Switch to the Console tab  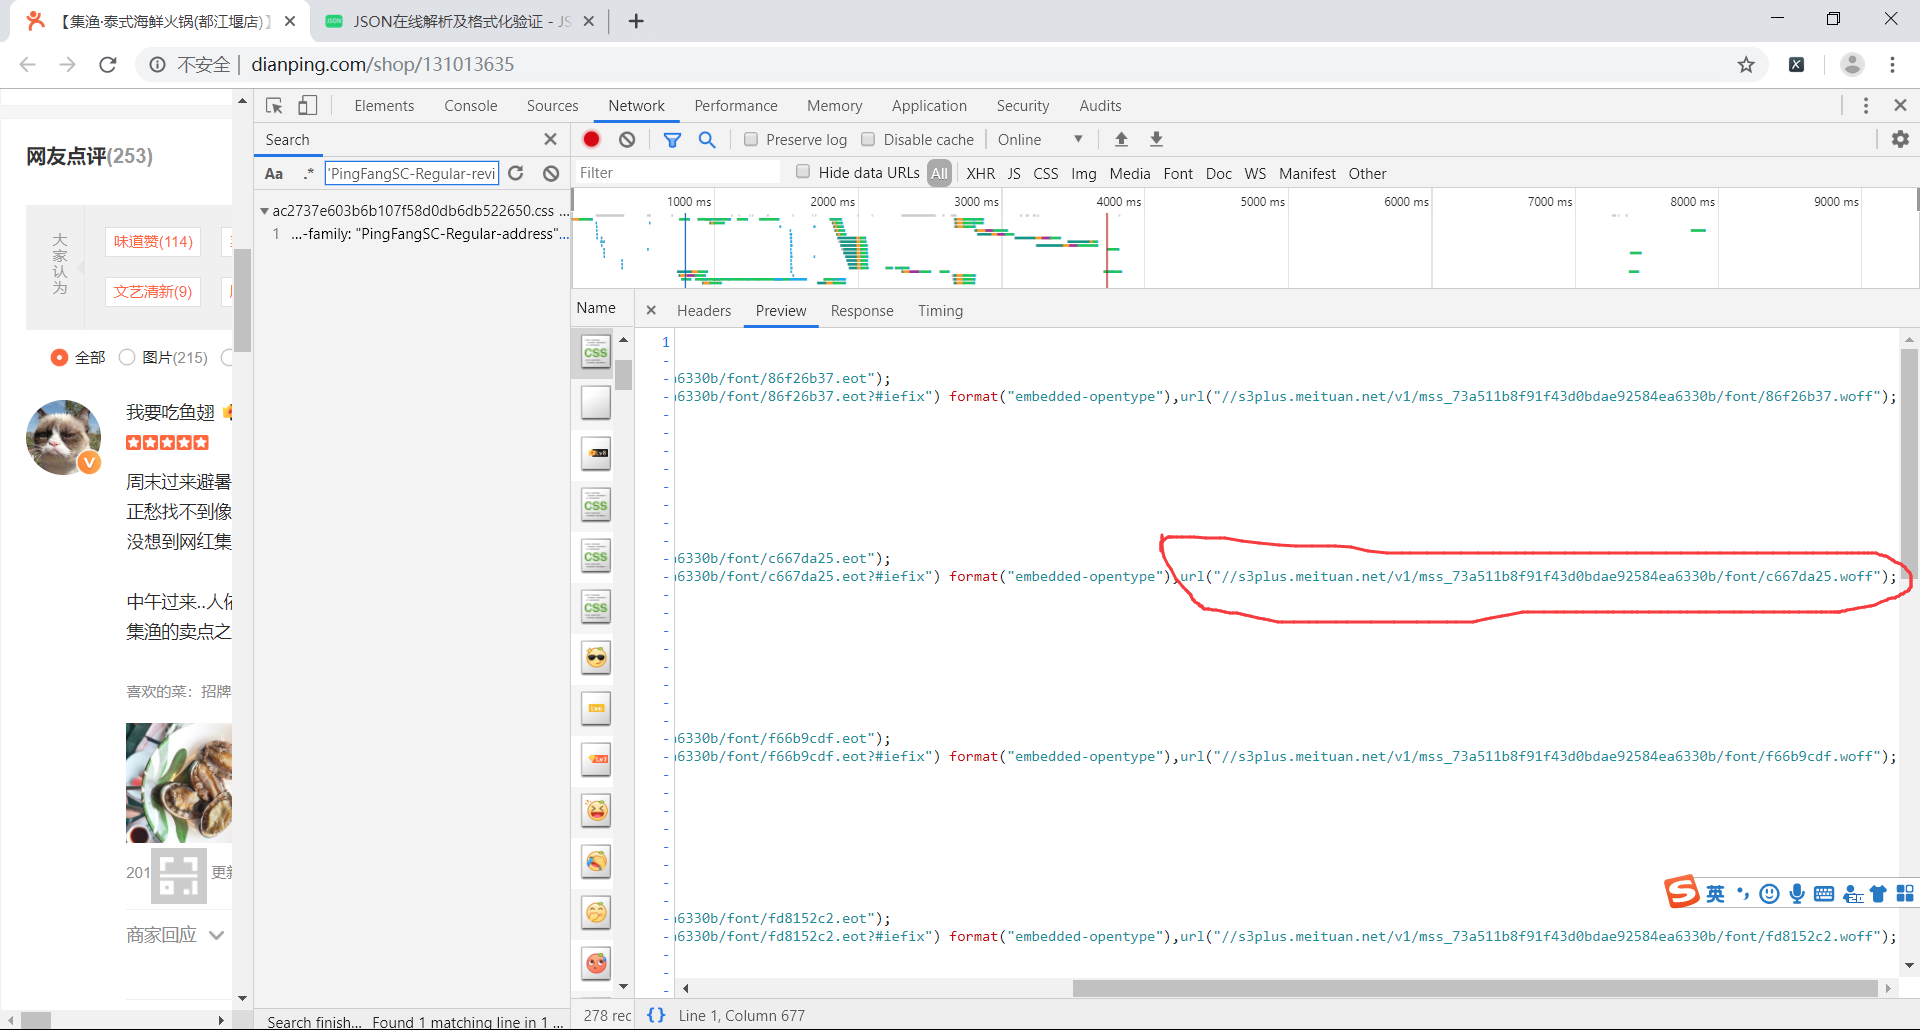[471, 106]
